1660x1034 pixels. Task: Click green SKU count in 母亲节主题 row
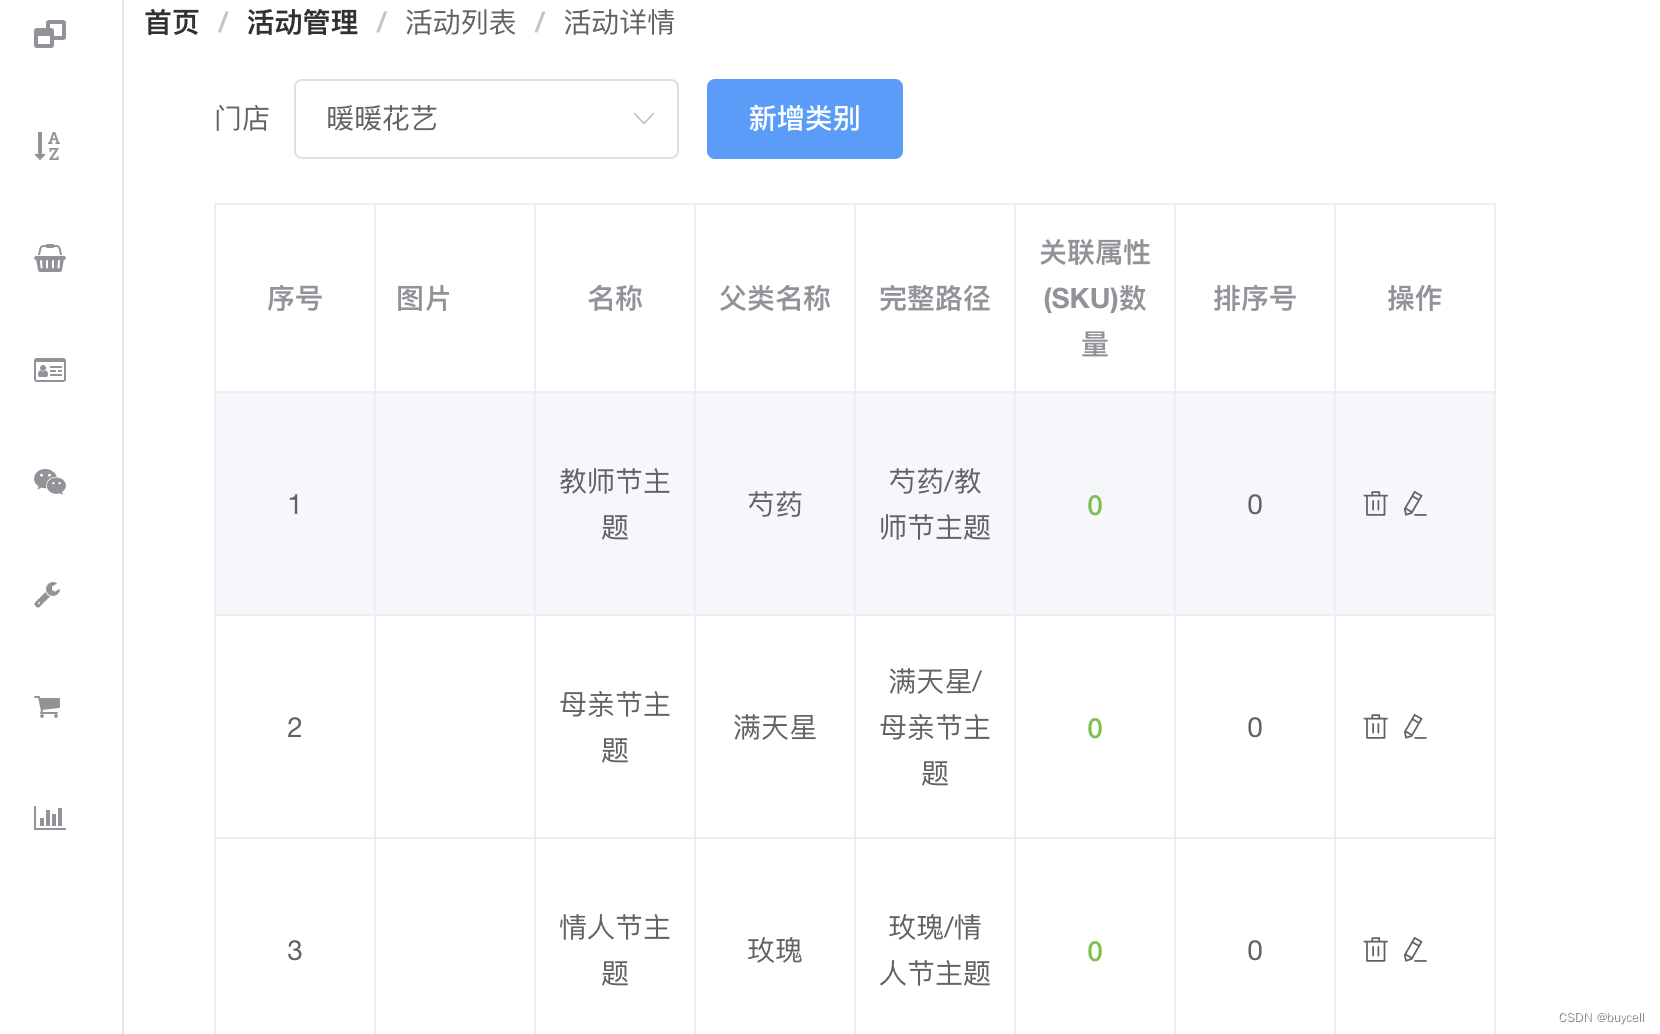(1095, 728)
